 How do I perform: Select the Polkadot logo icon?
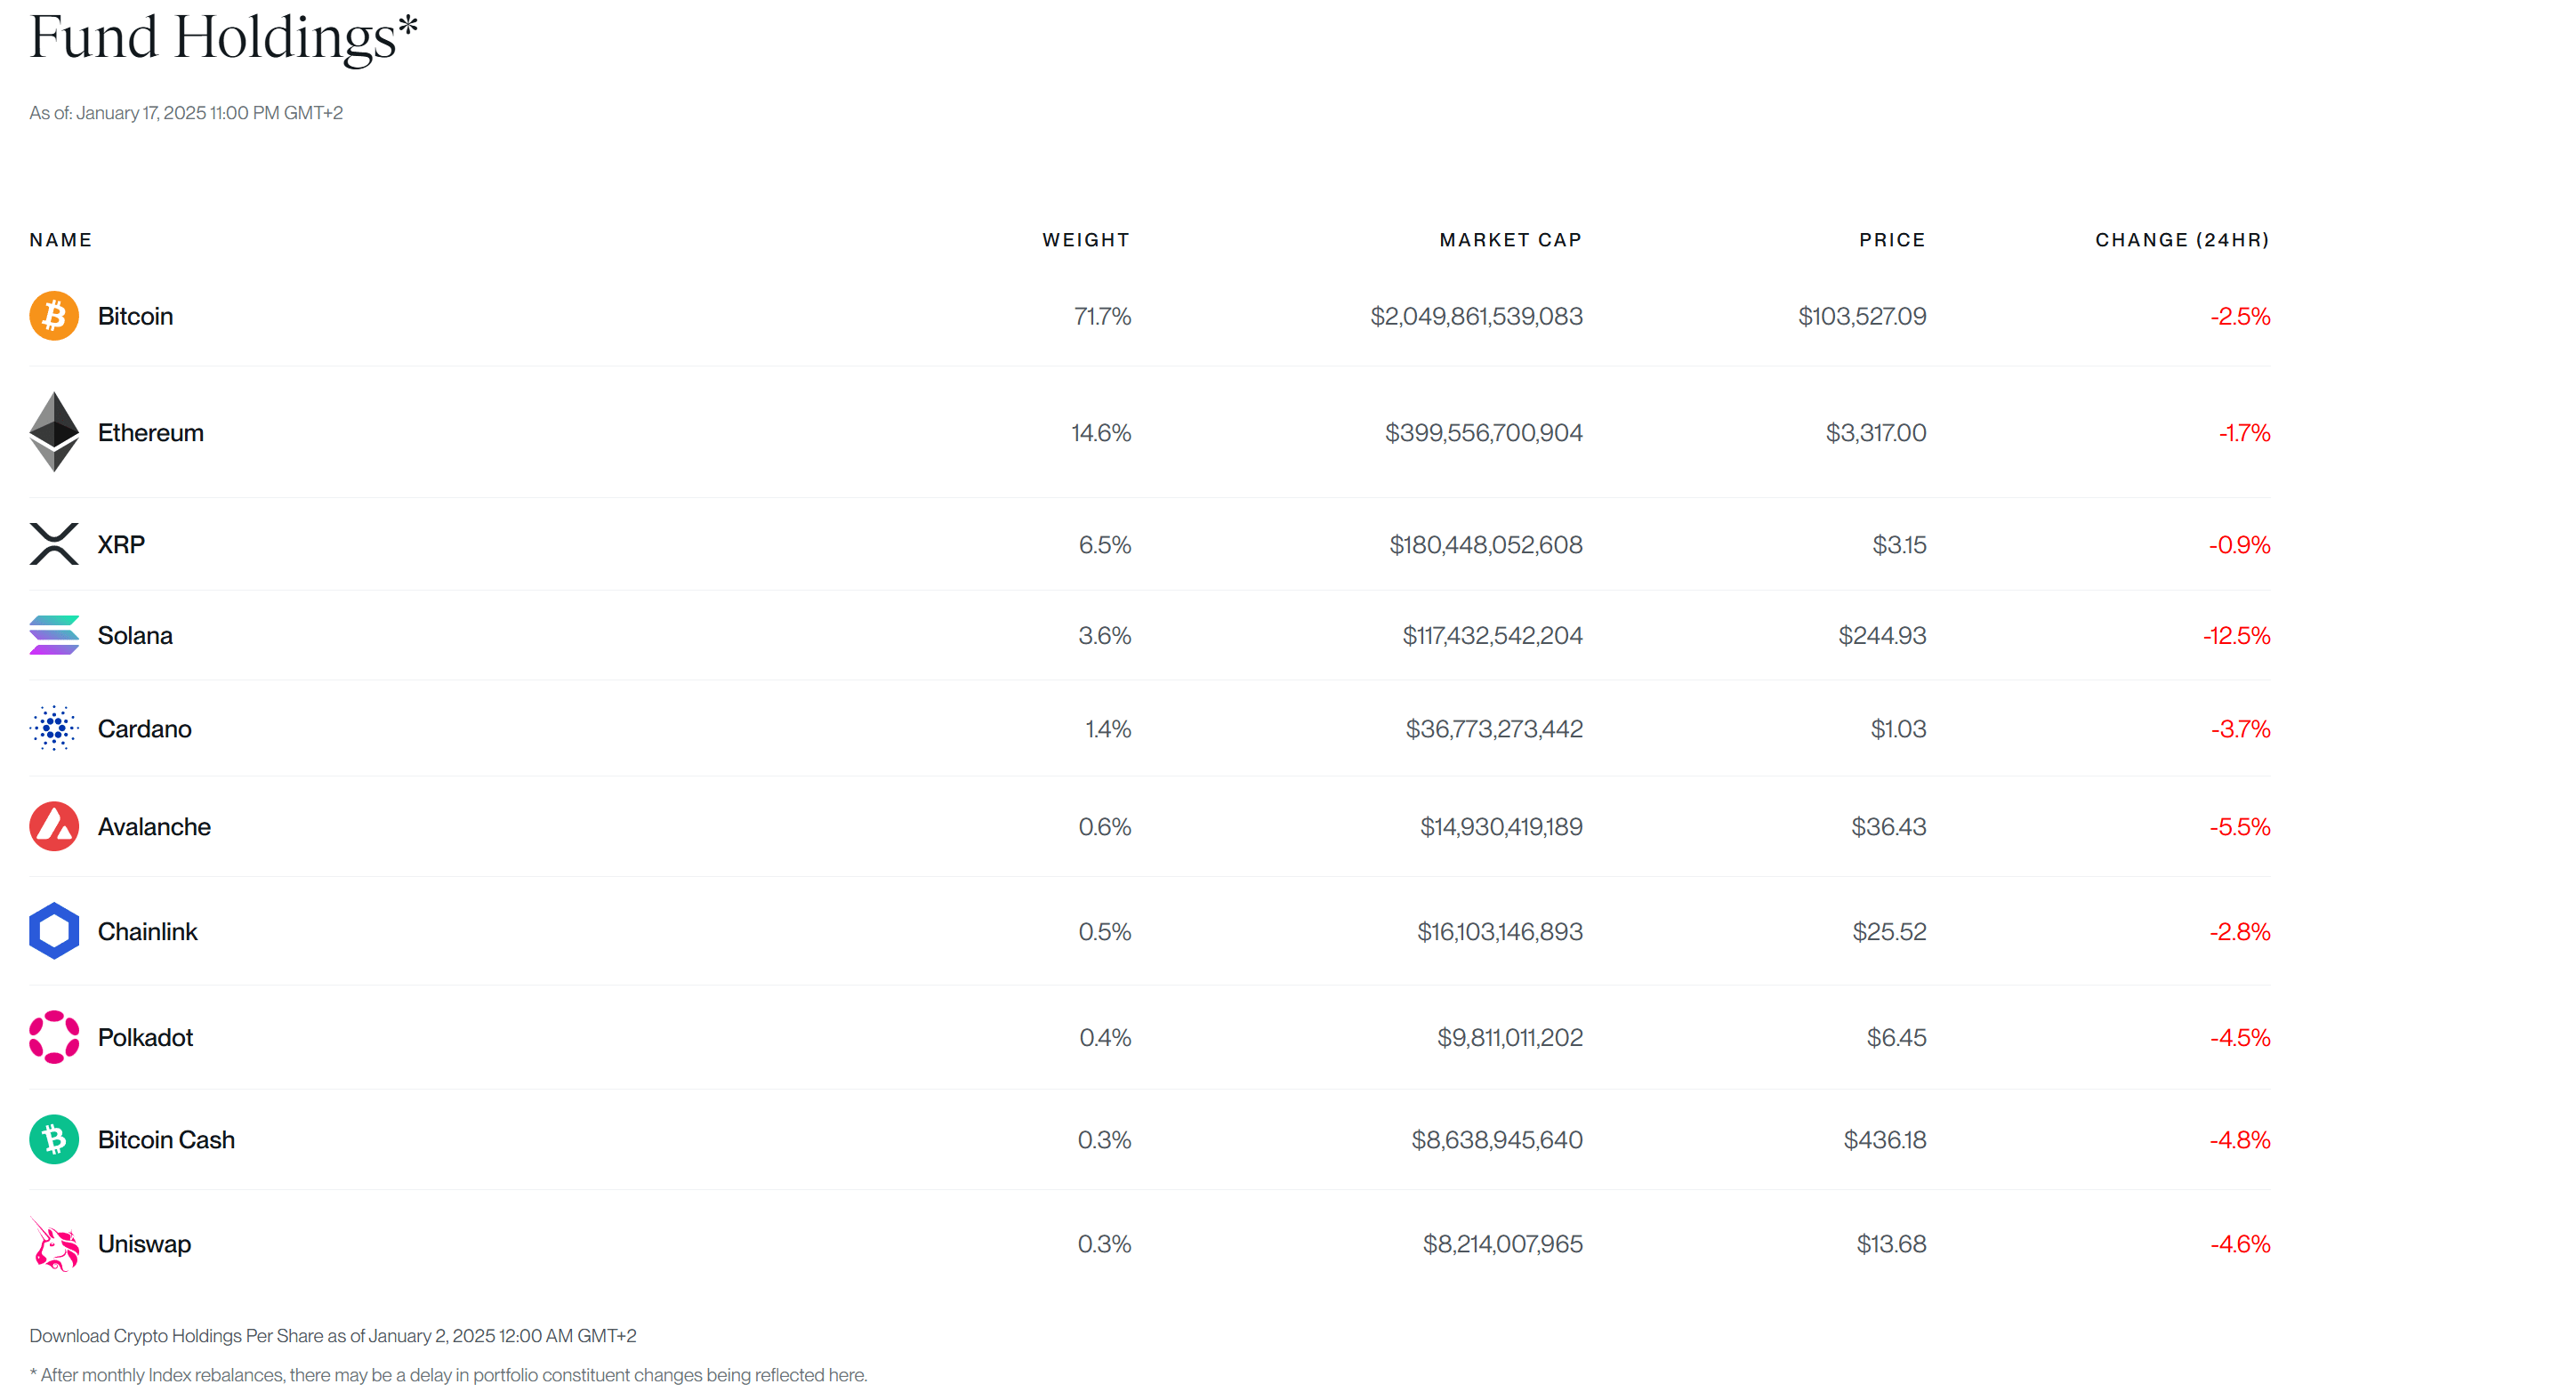(54, 1037)
